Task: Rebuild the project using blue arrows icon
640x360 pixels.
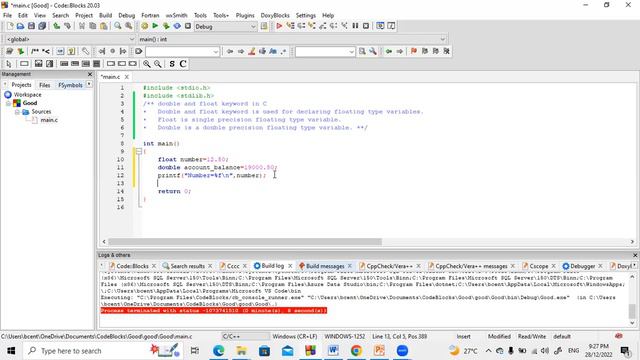Action: click(x=177, y=26)
